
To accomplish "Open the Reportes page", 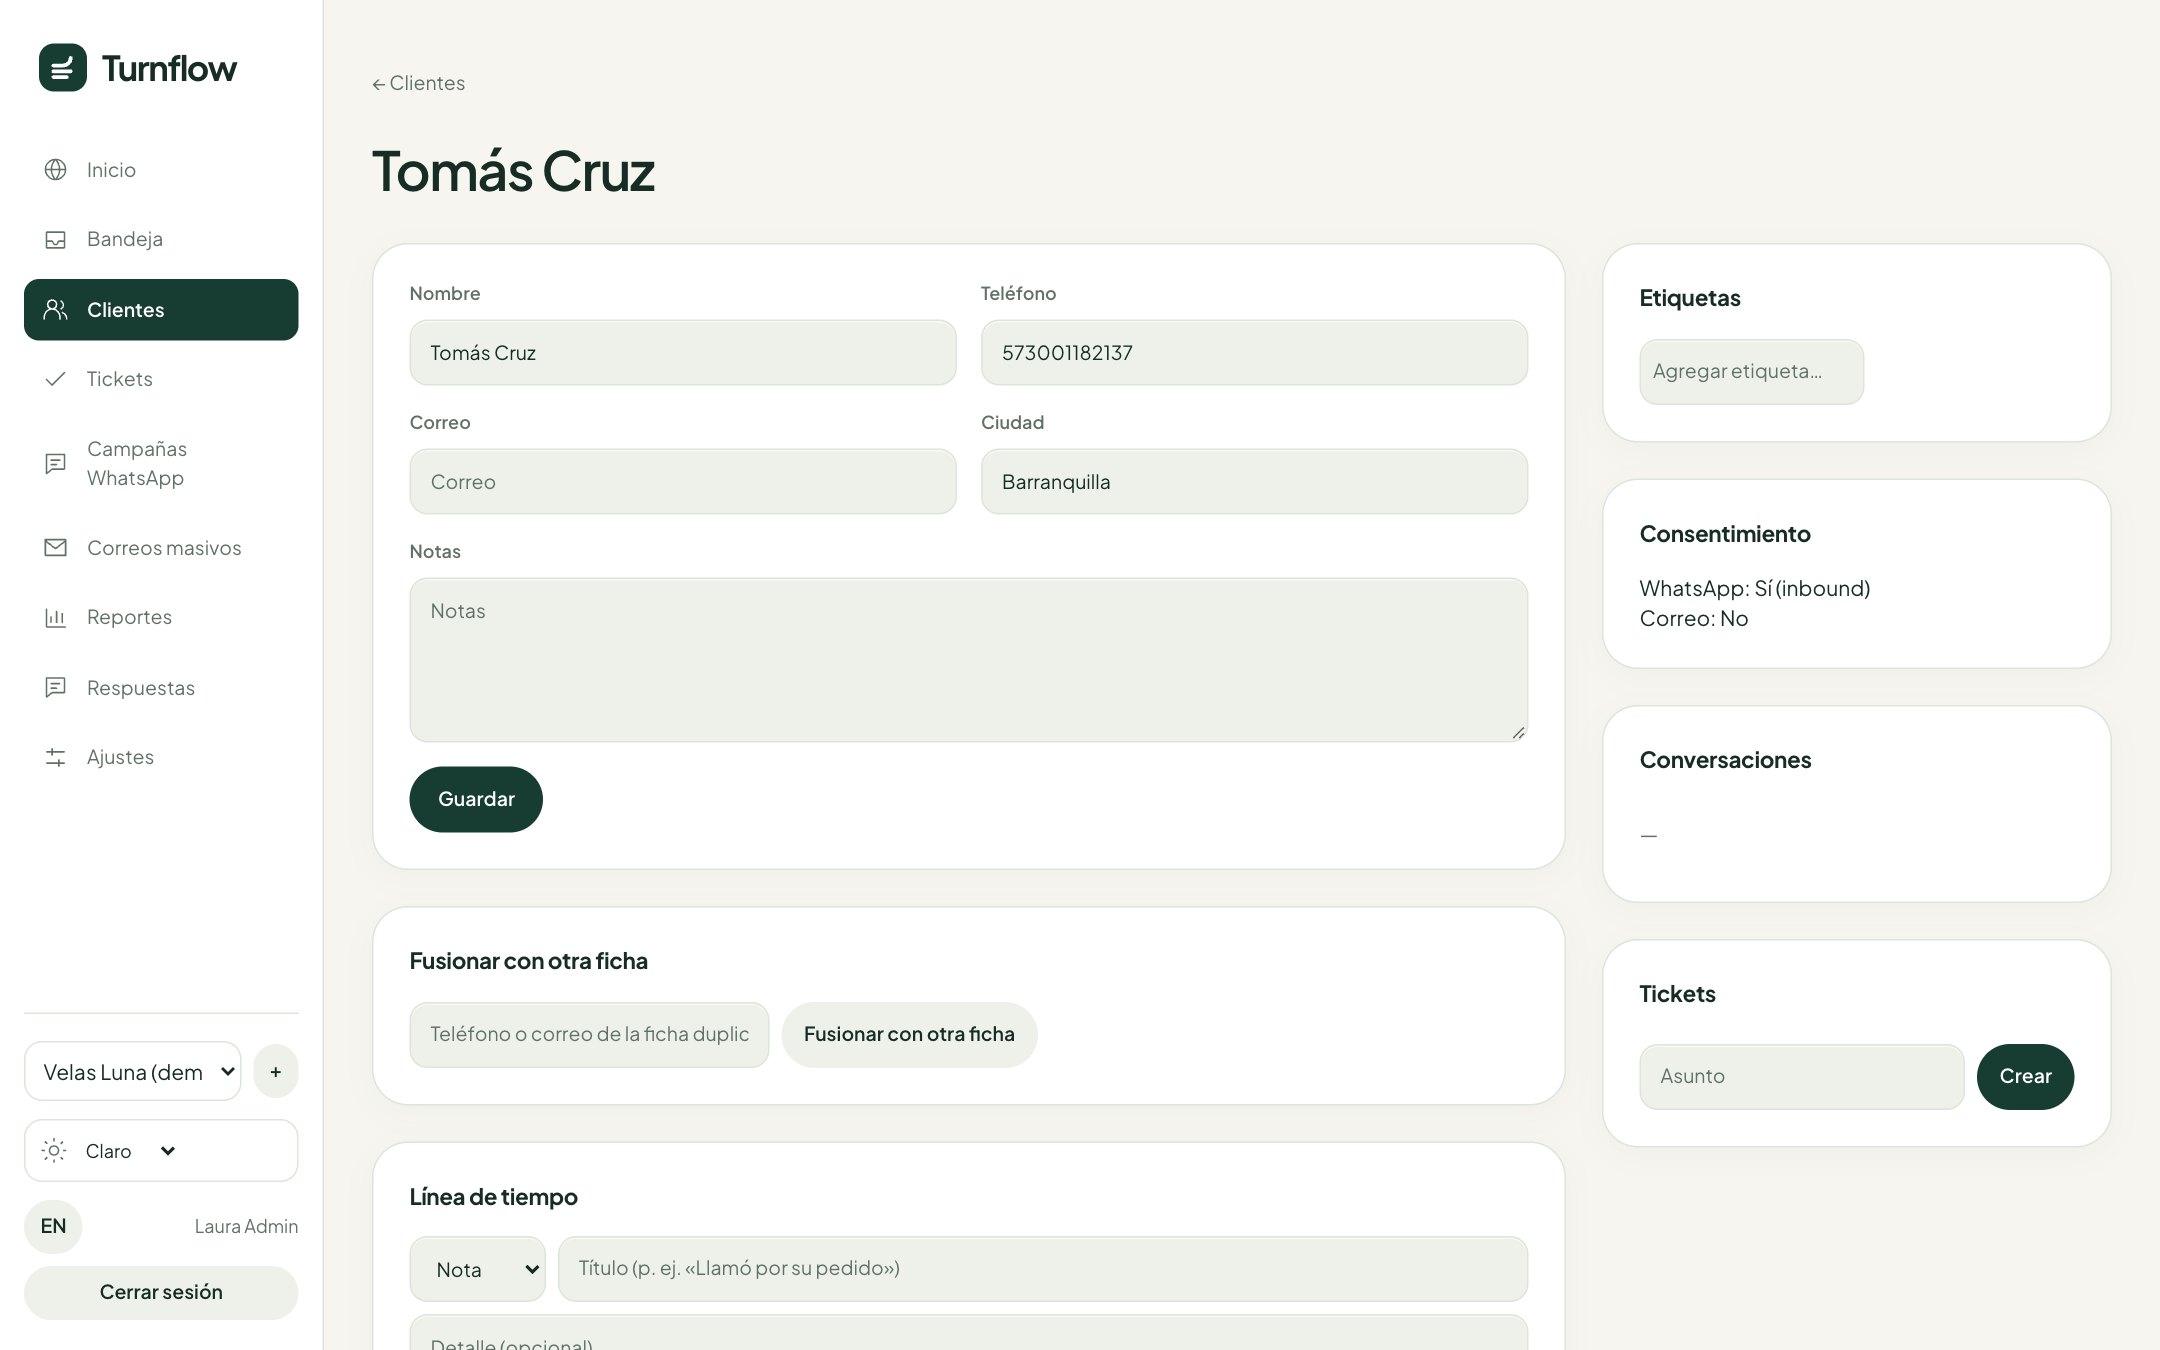I will point(161,617).
